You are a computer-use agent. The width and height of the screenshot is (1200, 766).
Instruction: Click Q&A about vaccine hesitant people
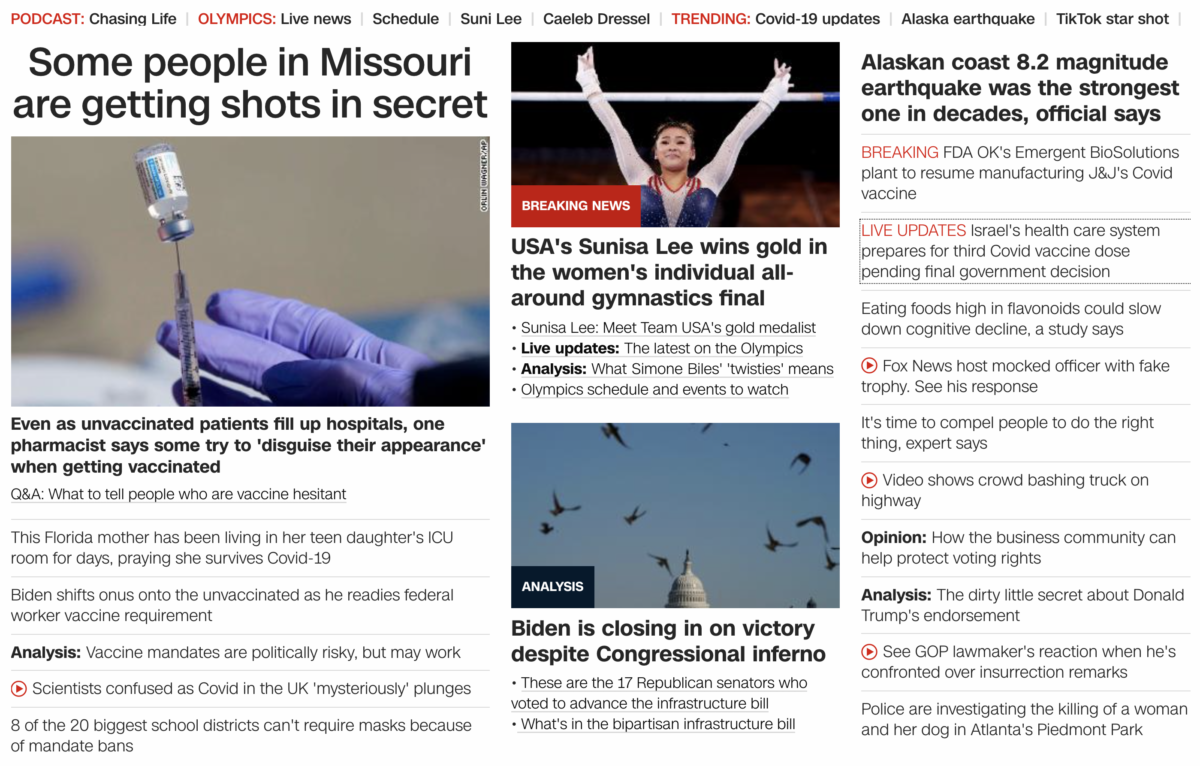179,494
